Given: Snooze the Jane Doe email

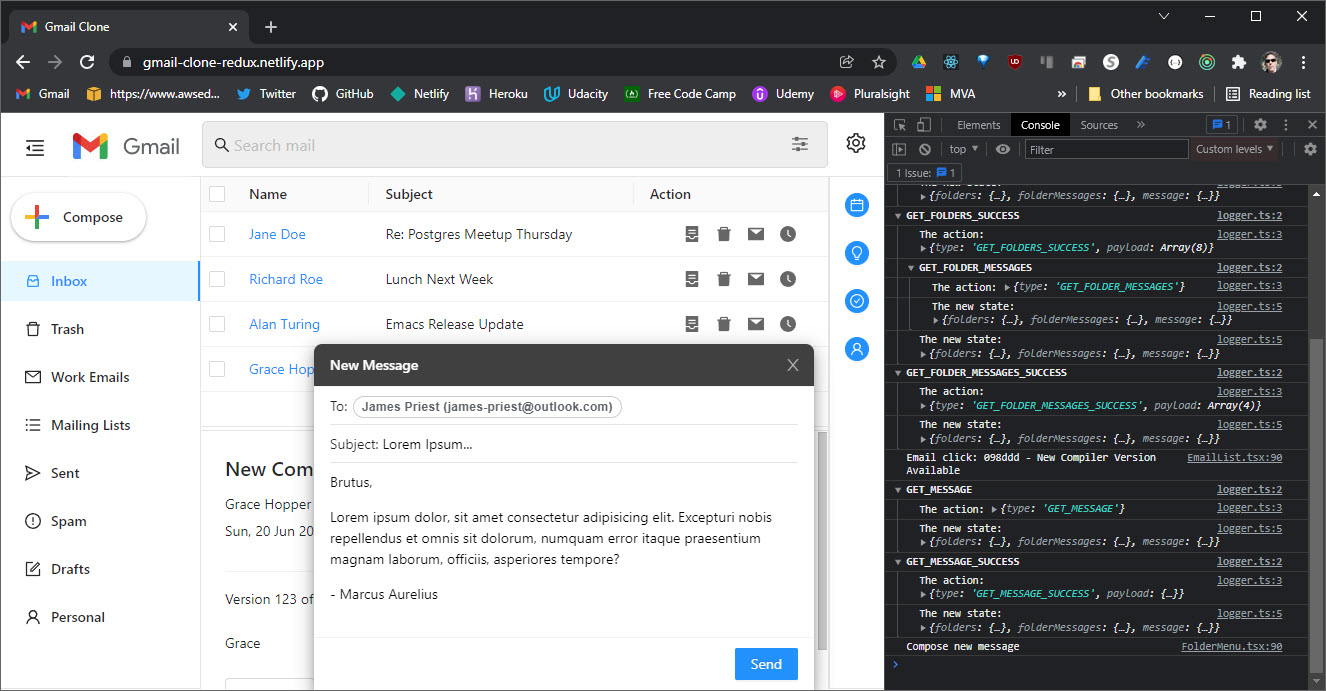Looking at the screenshot, I should 788,234.
